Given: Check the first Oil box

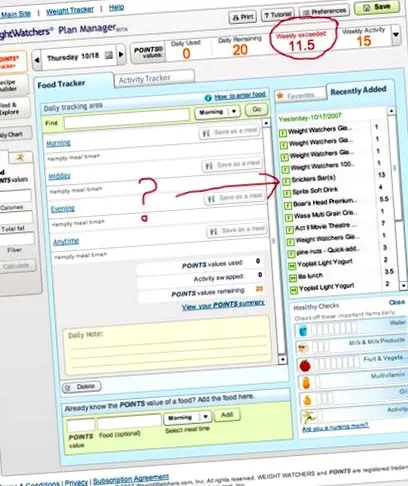Looking at the screenshot, I should tap(319, 398).
